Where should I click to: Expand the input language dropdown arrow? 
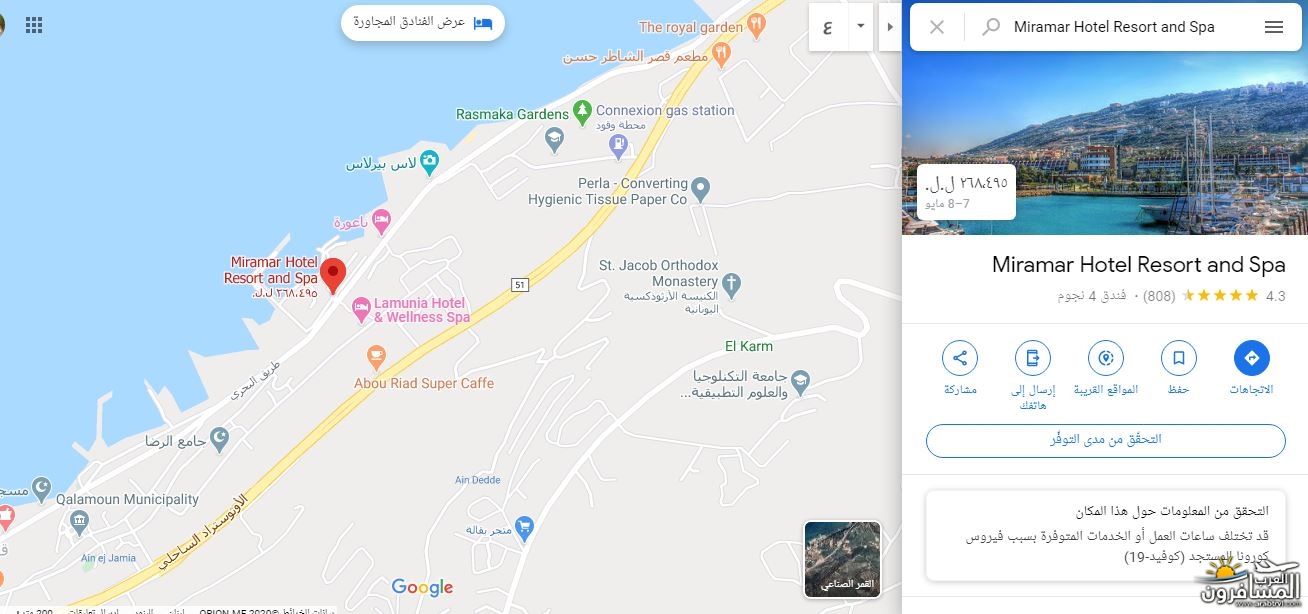861,26
